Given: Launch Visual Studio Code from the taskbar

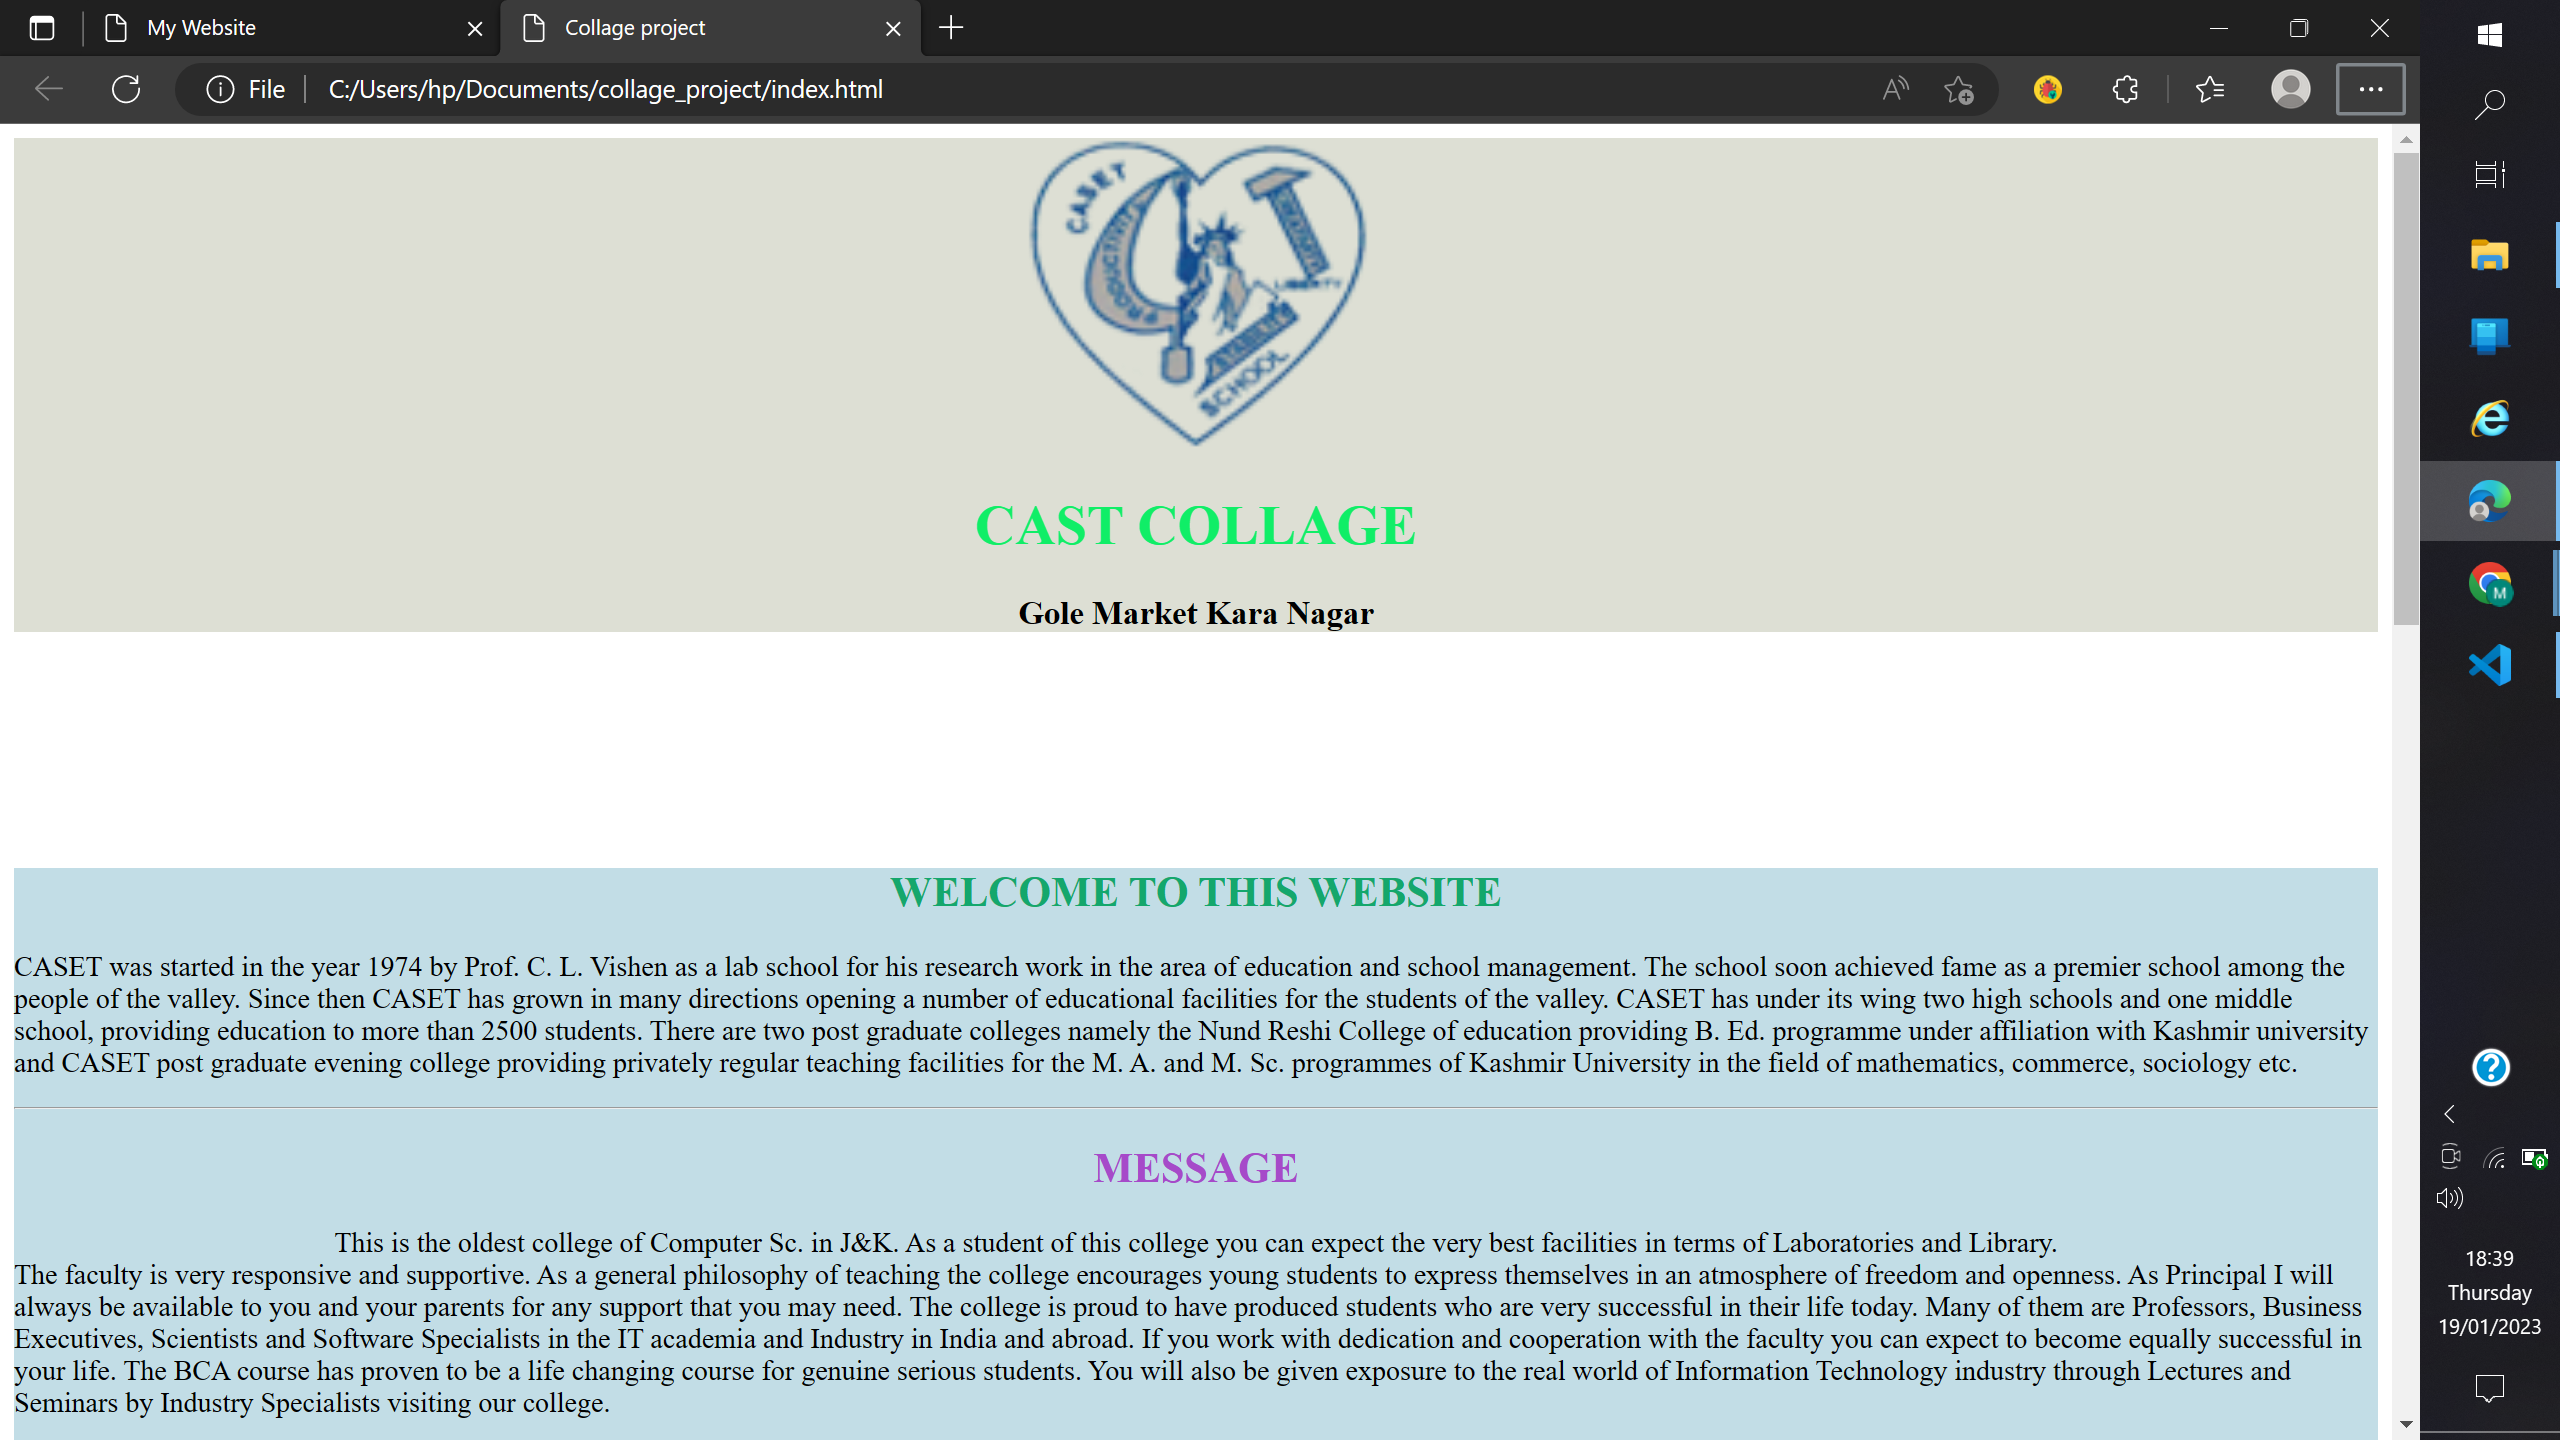Looking at the screenshot, I should pyautogui.click(x=2490, y=664).
